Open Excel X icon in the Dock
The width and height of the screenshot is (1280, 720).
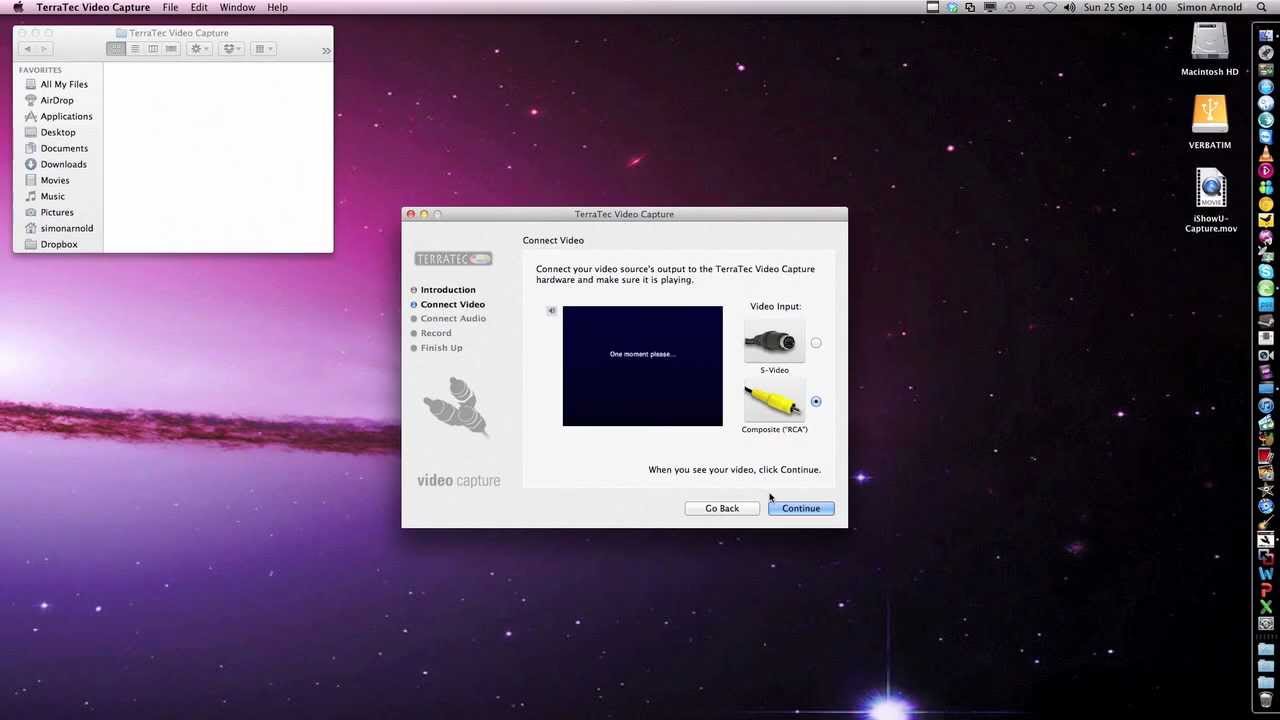pos(1266,607)
